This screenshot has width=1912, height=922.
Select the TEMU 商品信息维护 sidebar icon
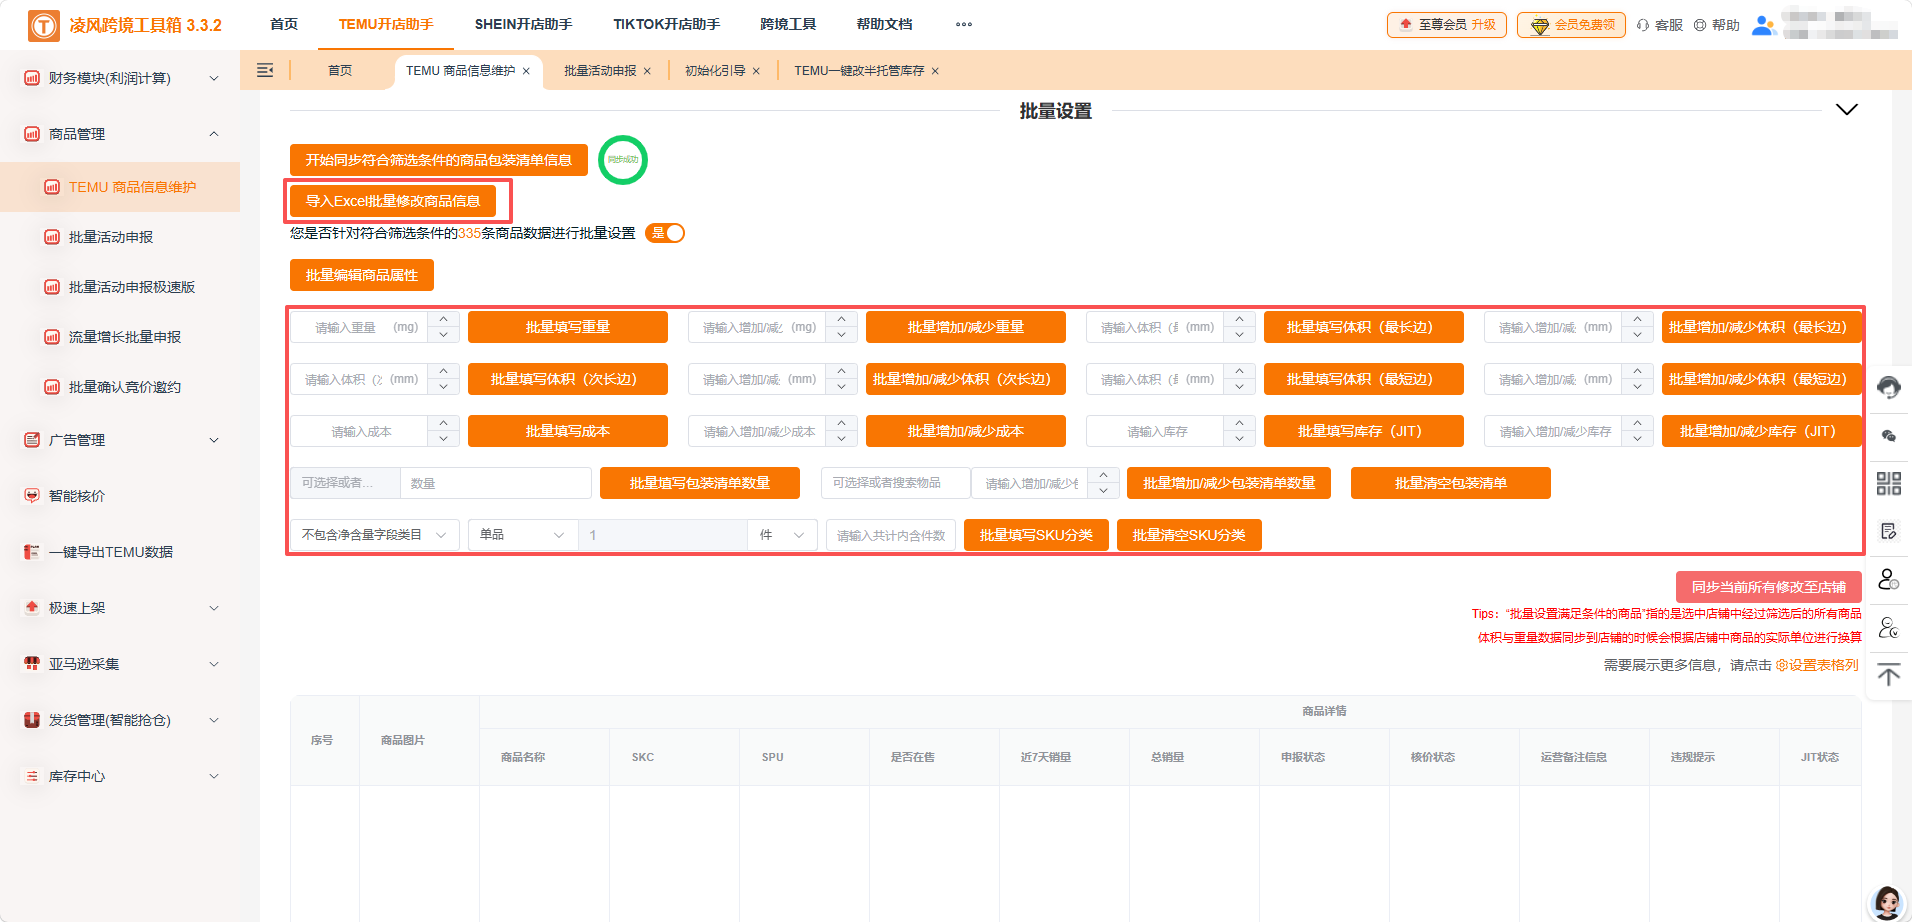52,187
